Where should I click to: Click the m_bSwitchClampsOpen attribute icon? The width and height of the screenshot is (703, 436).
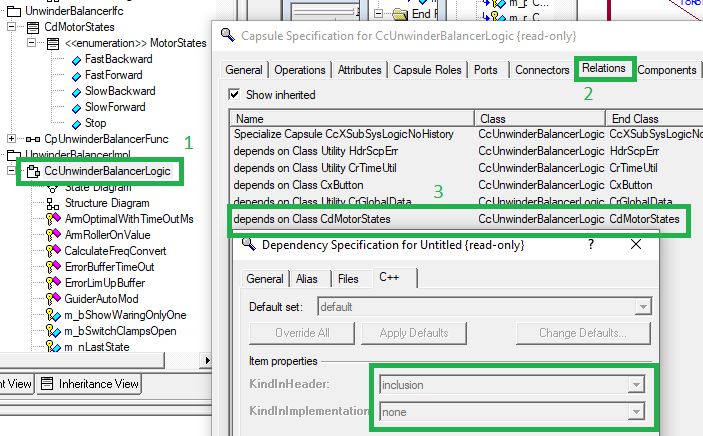53,331
